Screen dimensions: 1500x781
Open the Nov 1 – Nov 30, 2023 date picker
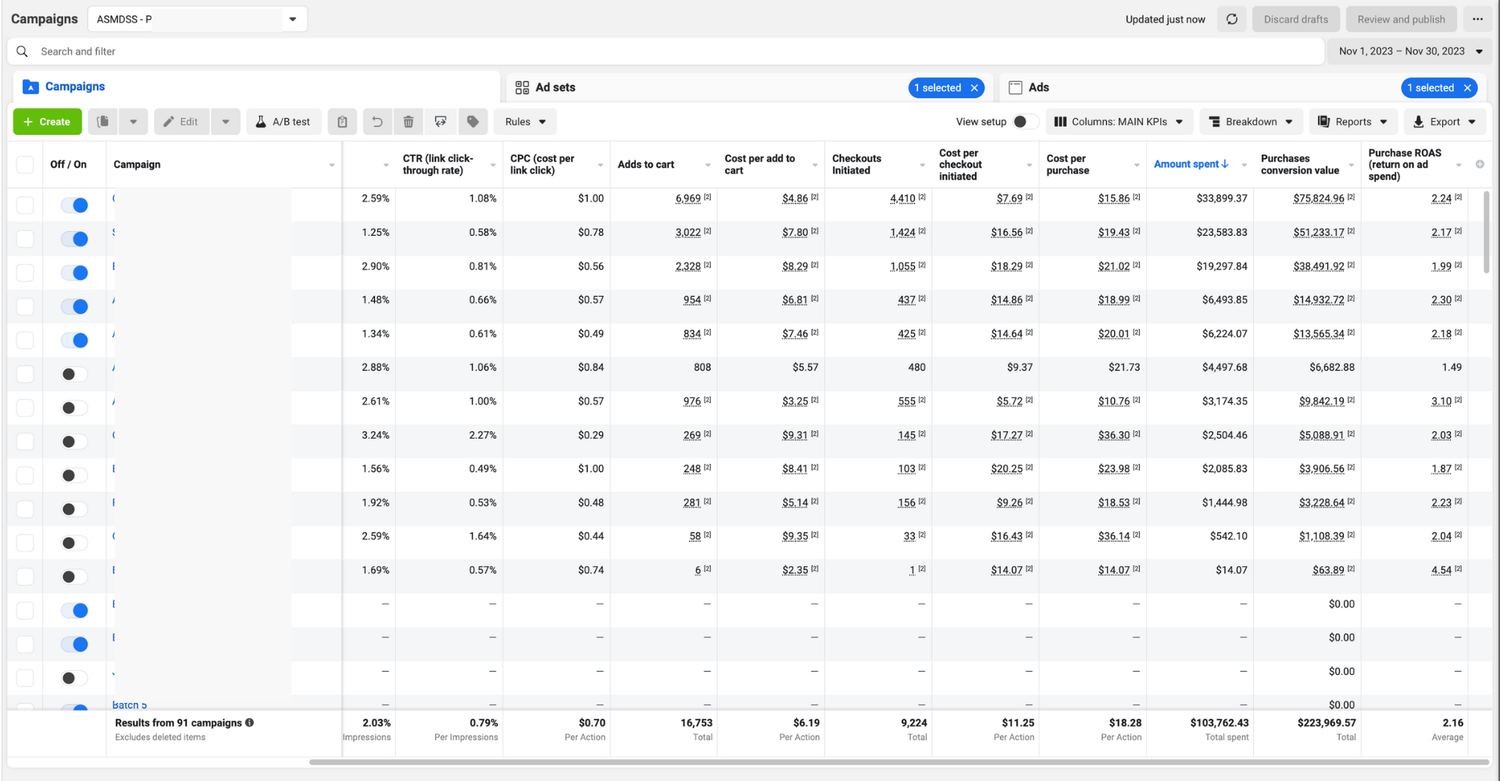(x=1410, y=51)
